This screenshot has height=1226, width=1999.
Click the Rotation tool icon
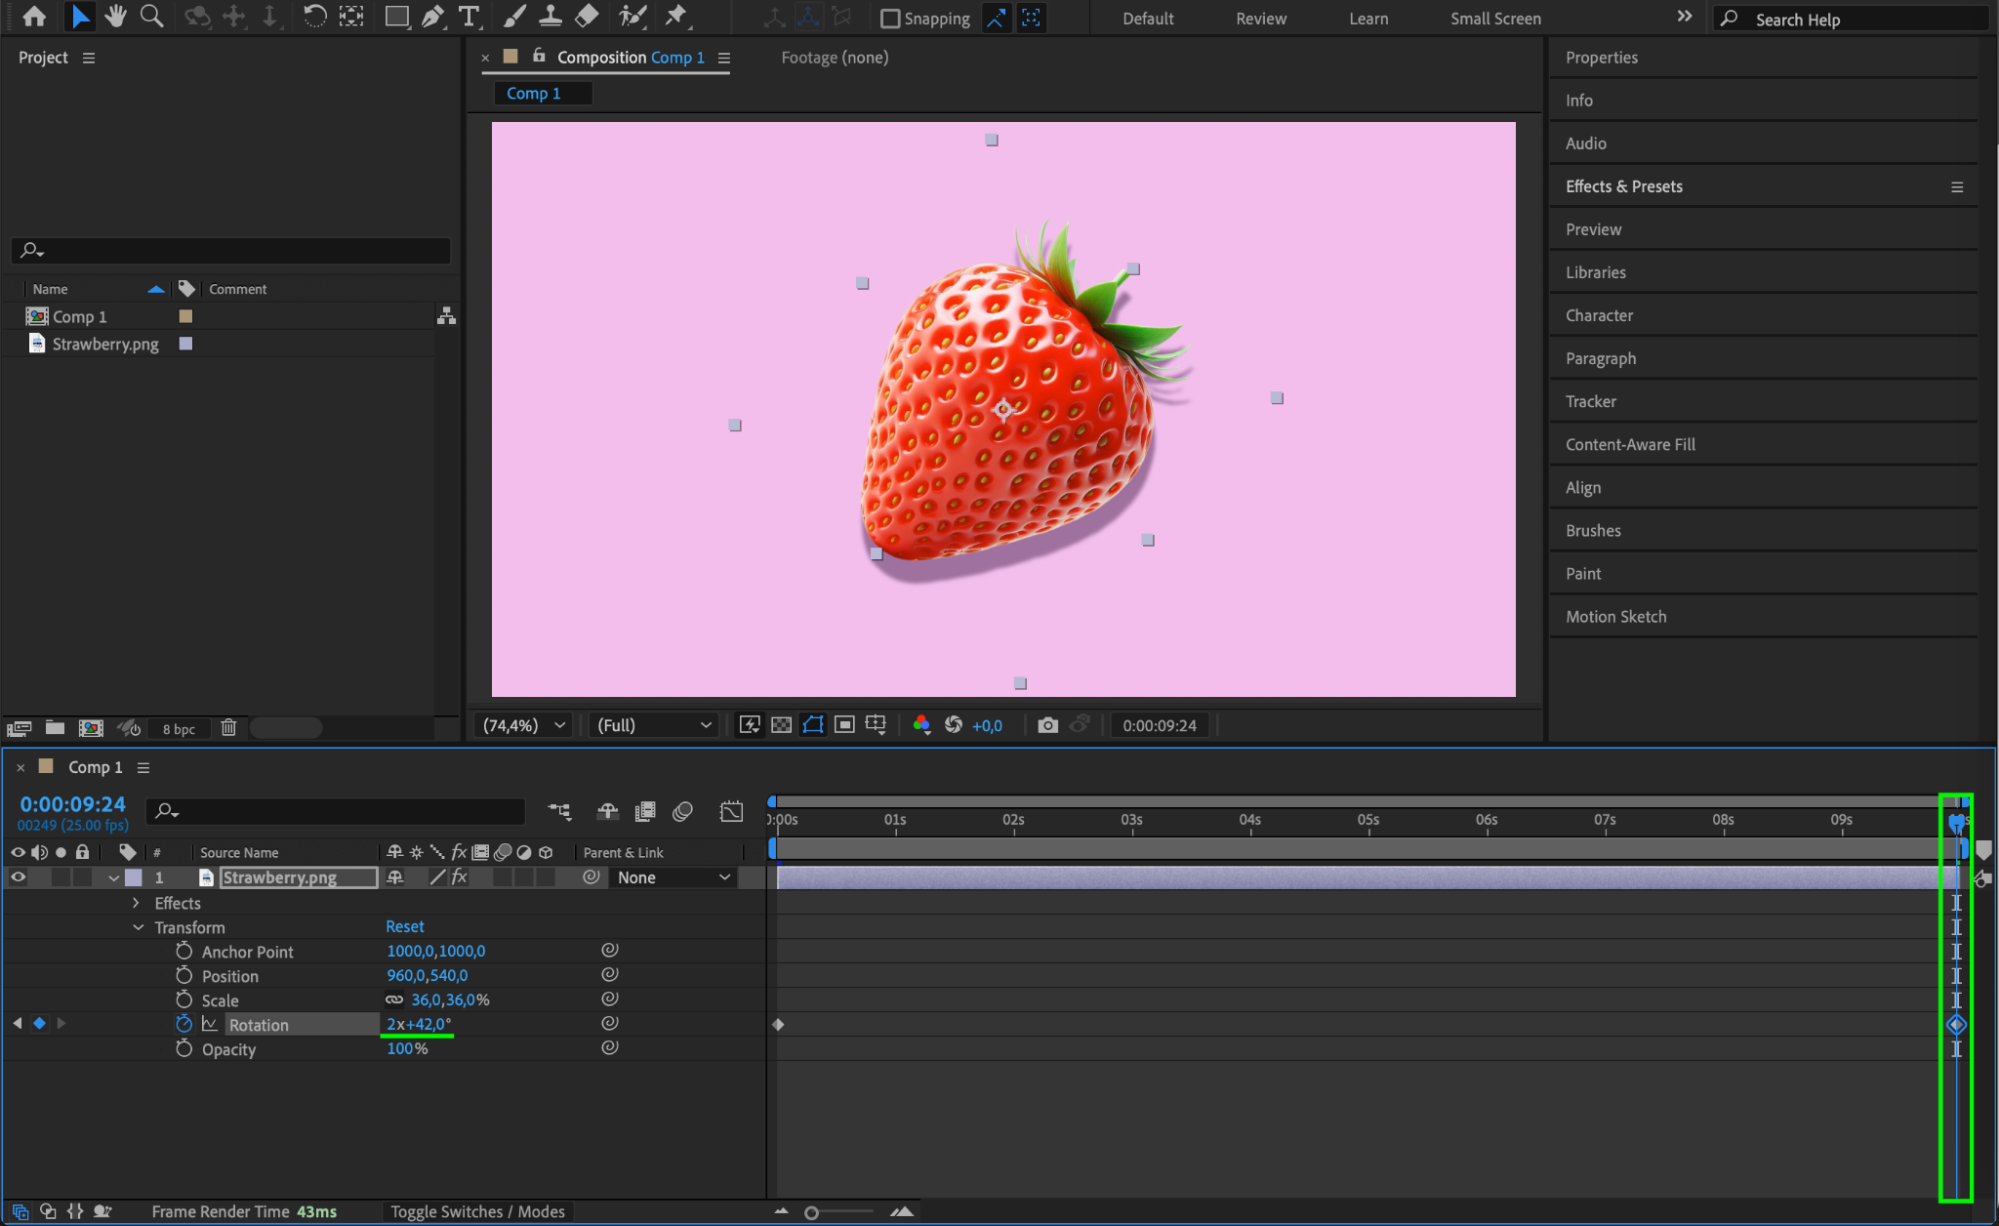[x=314, y=16]
